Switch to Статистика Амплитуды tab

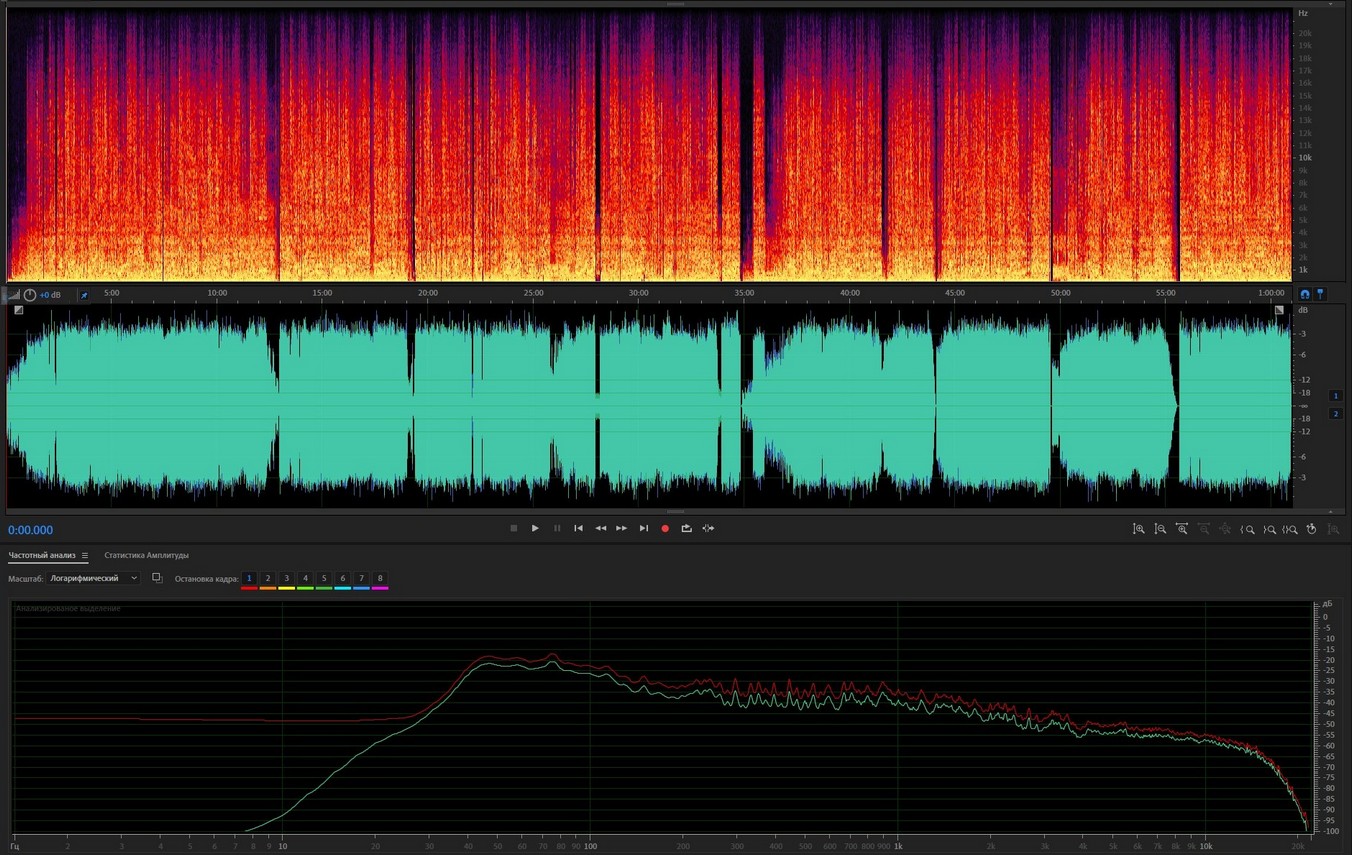146,555
